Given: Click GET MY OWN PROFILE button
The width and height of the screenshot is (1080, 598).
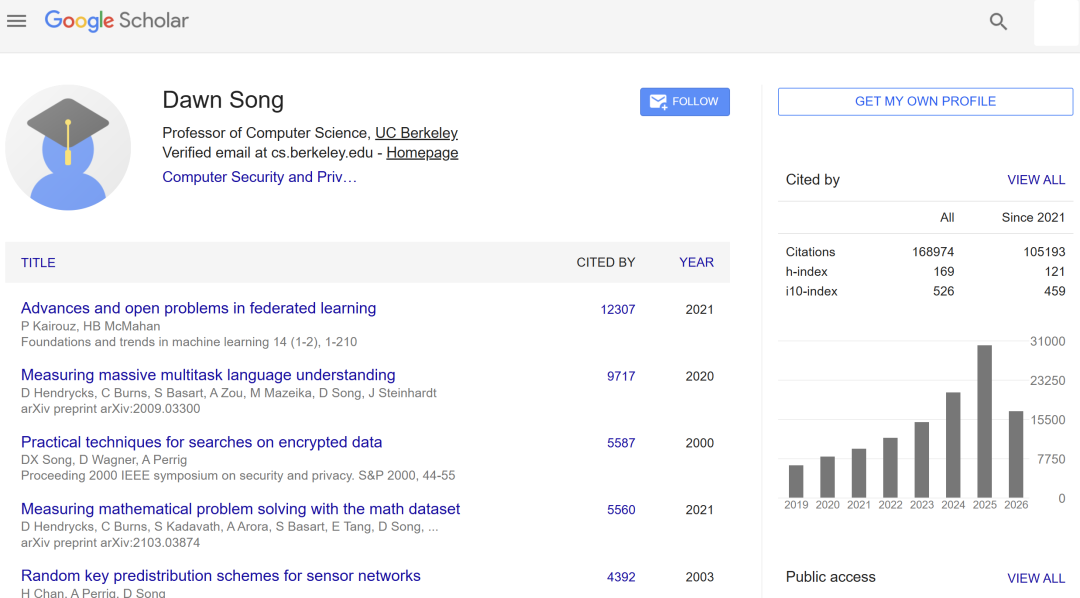Looking at the screenshot, I should point(925,102).
